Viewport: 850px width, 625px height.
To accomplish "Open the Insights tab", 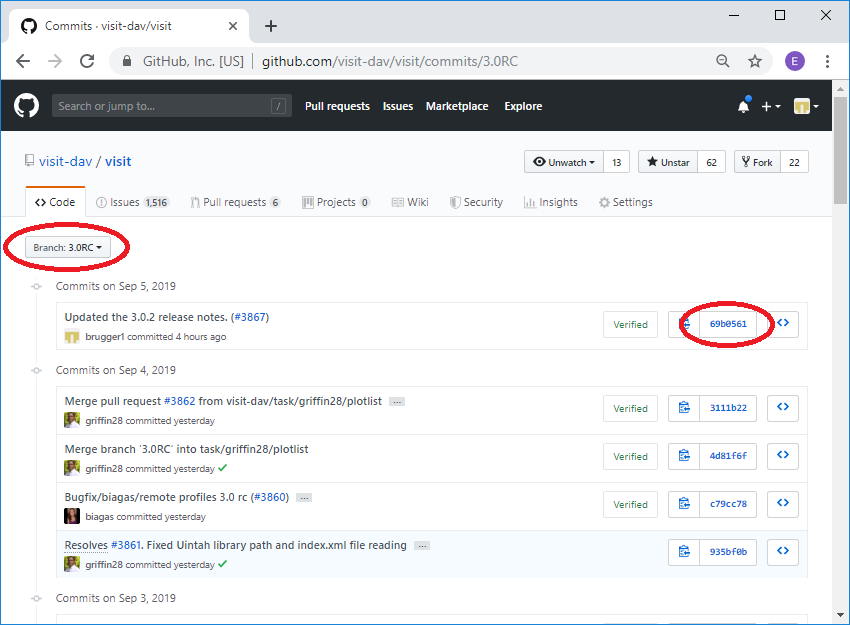I will 551,202.
